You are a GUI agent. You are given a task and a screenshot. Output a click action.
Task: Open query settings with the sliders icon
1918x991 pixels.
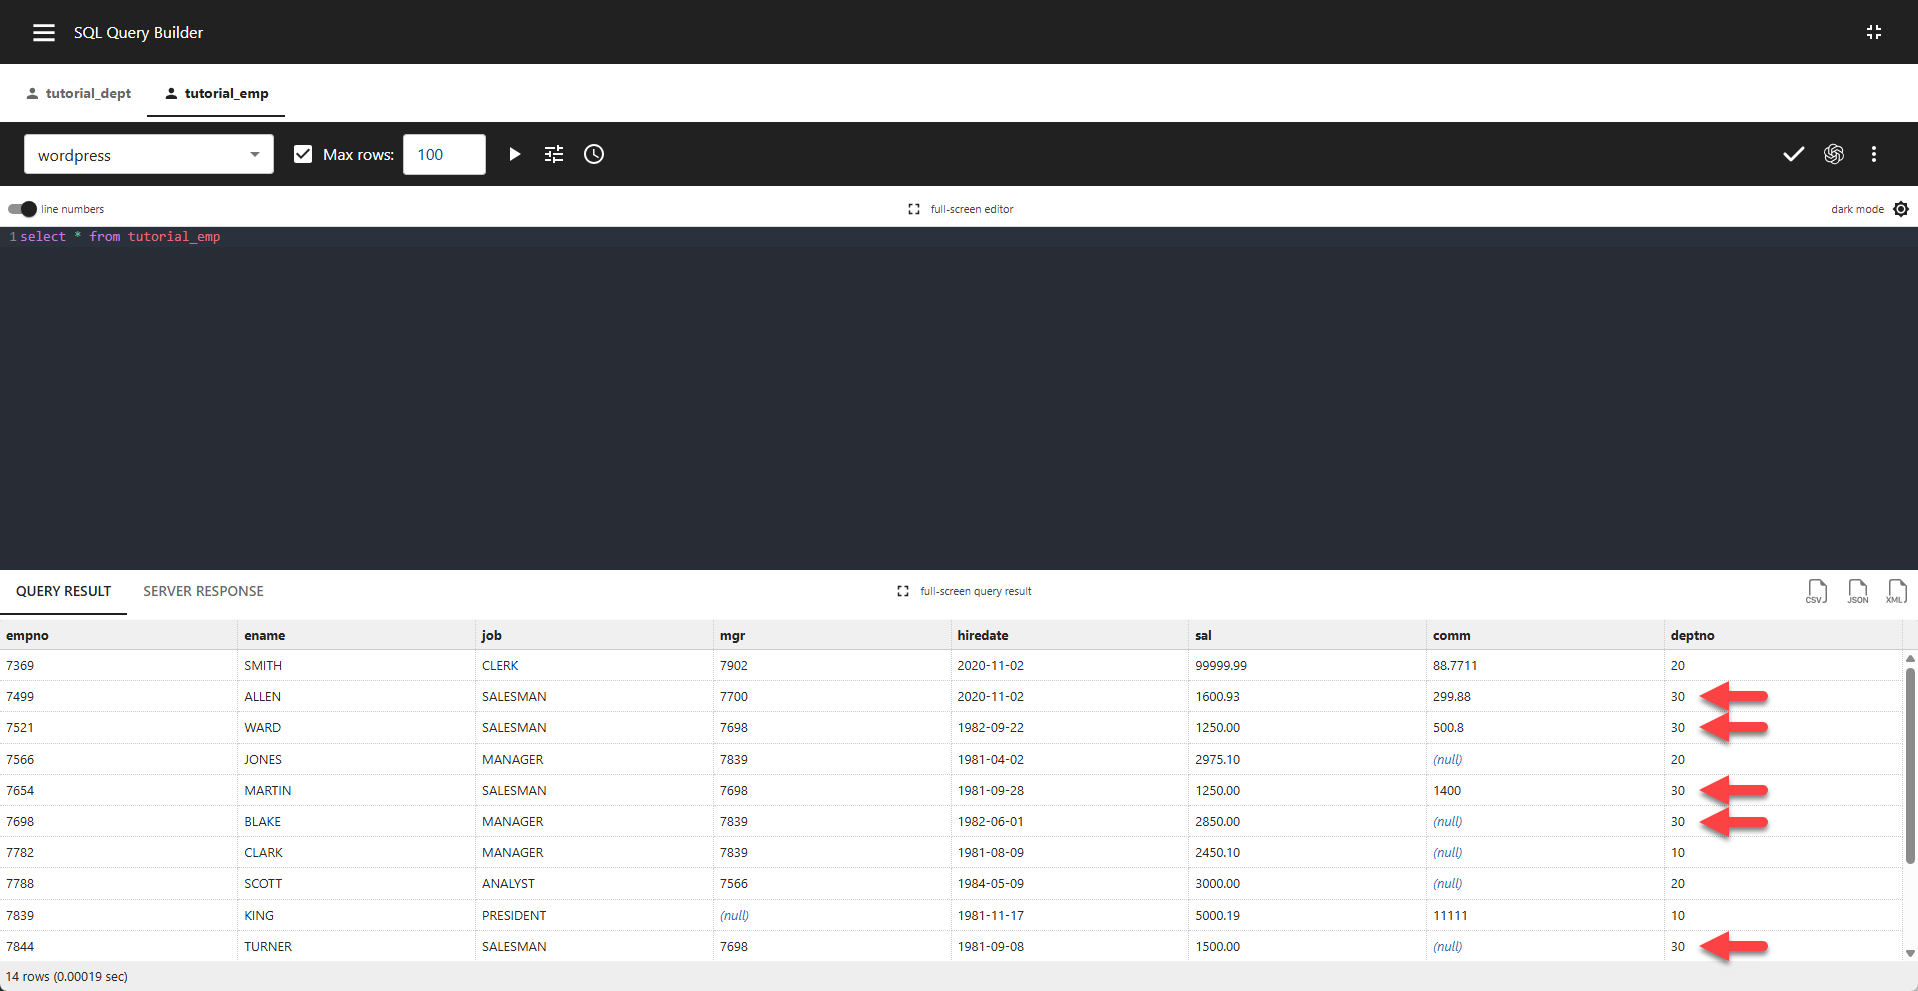point(554,154)
